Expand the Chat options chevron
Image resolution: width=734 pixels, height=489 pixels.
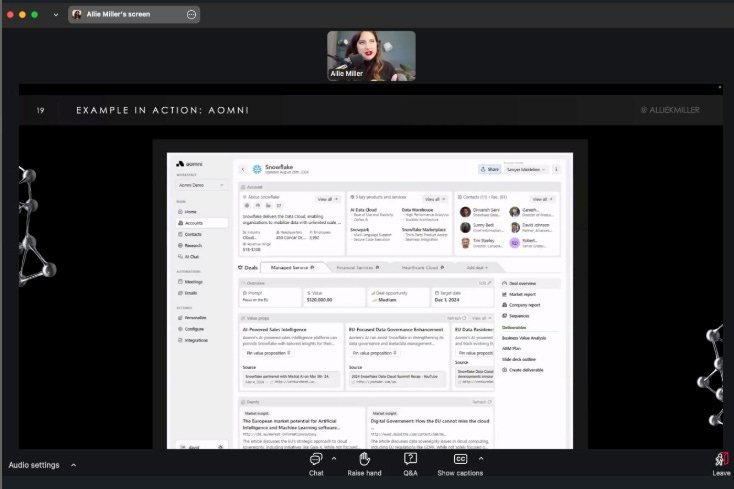click(334, 459)
